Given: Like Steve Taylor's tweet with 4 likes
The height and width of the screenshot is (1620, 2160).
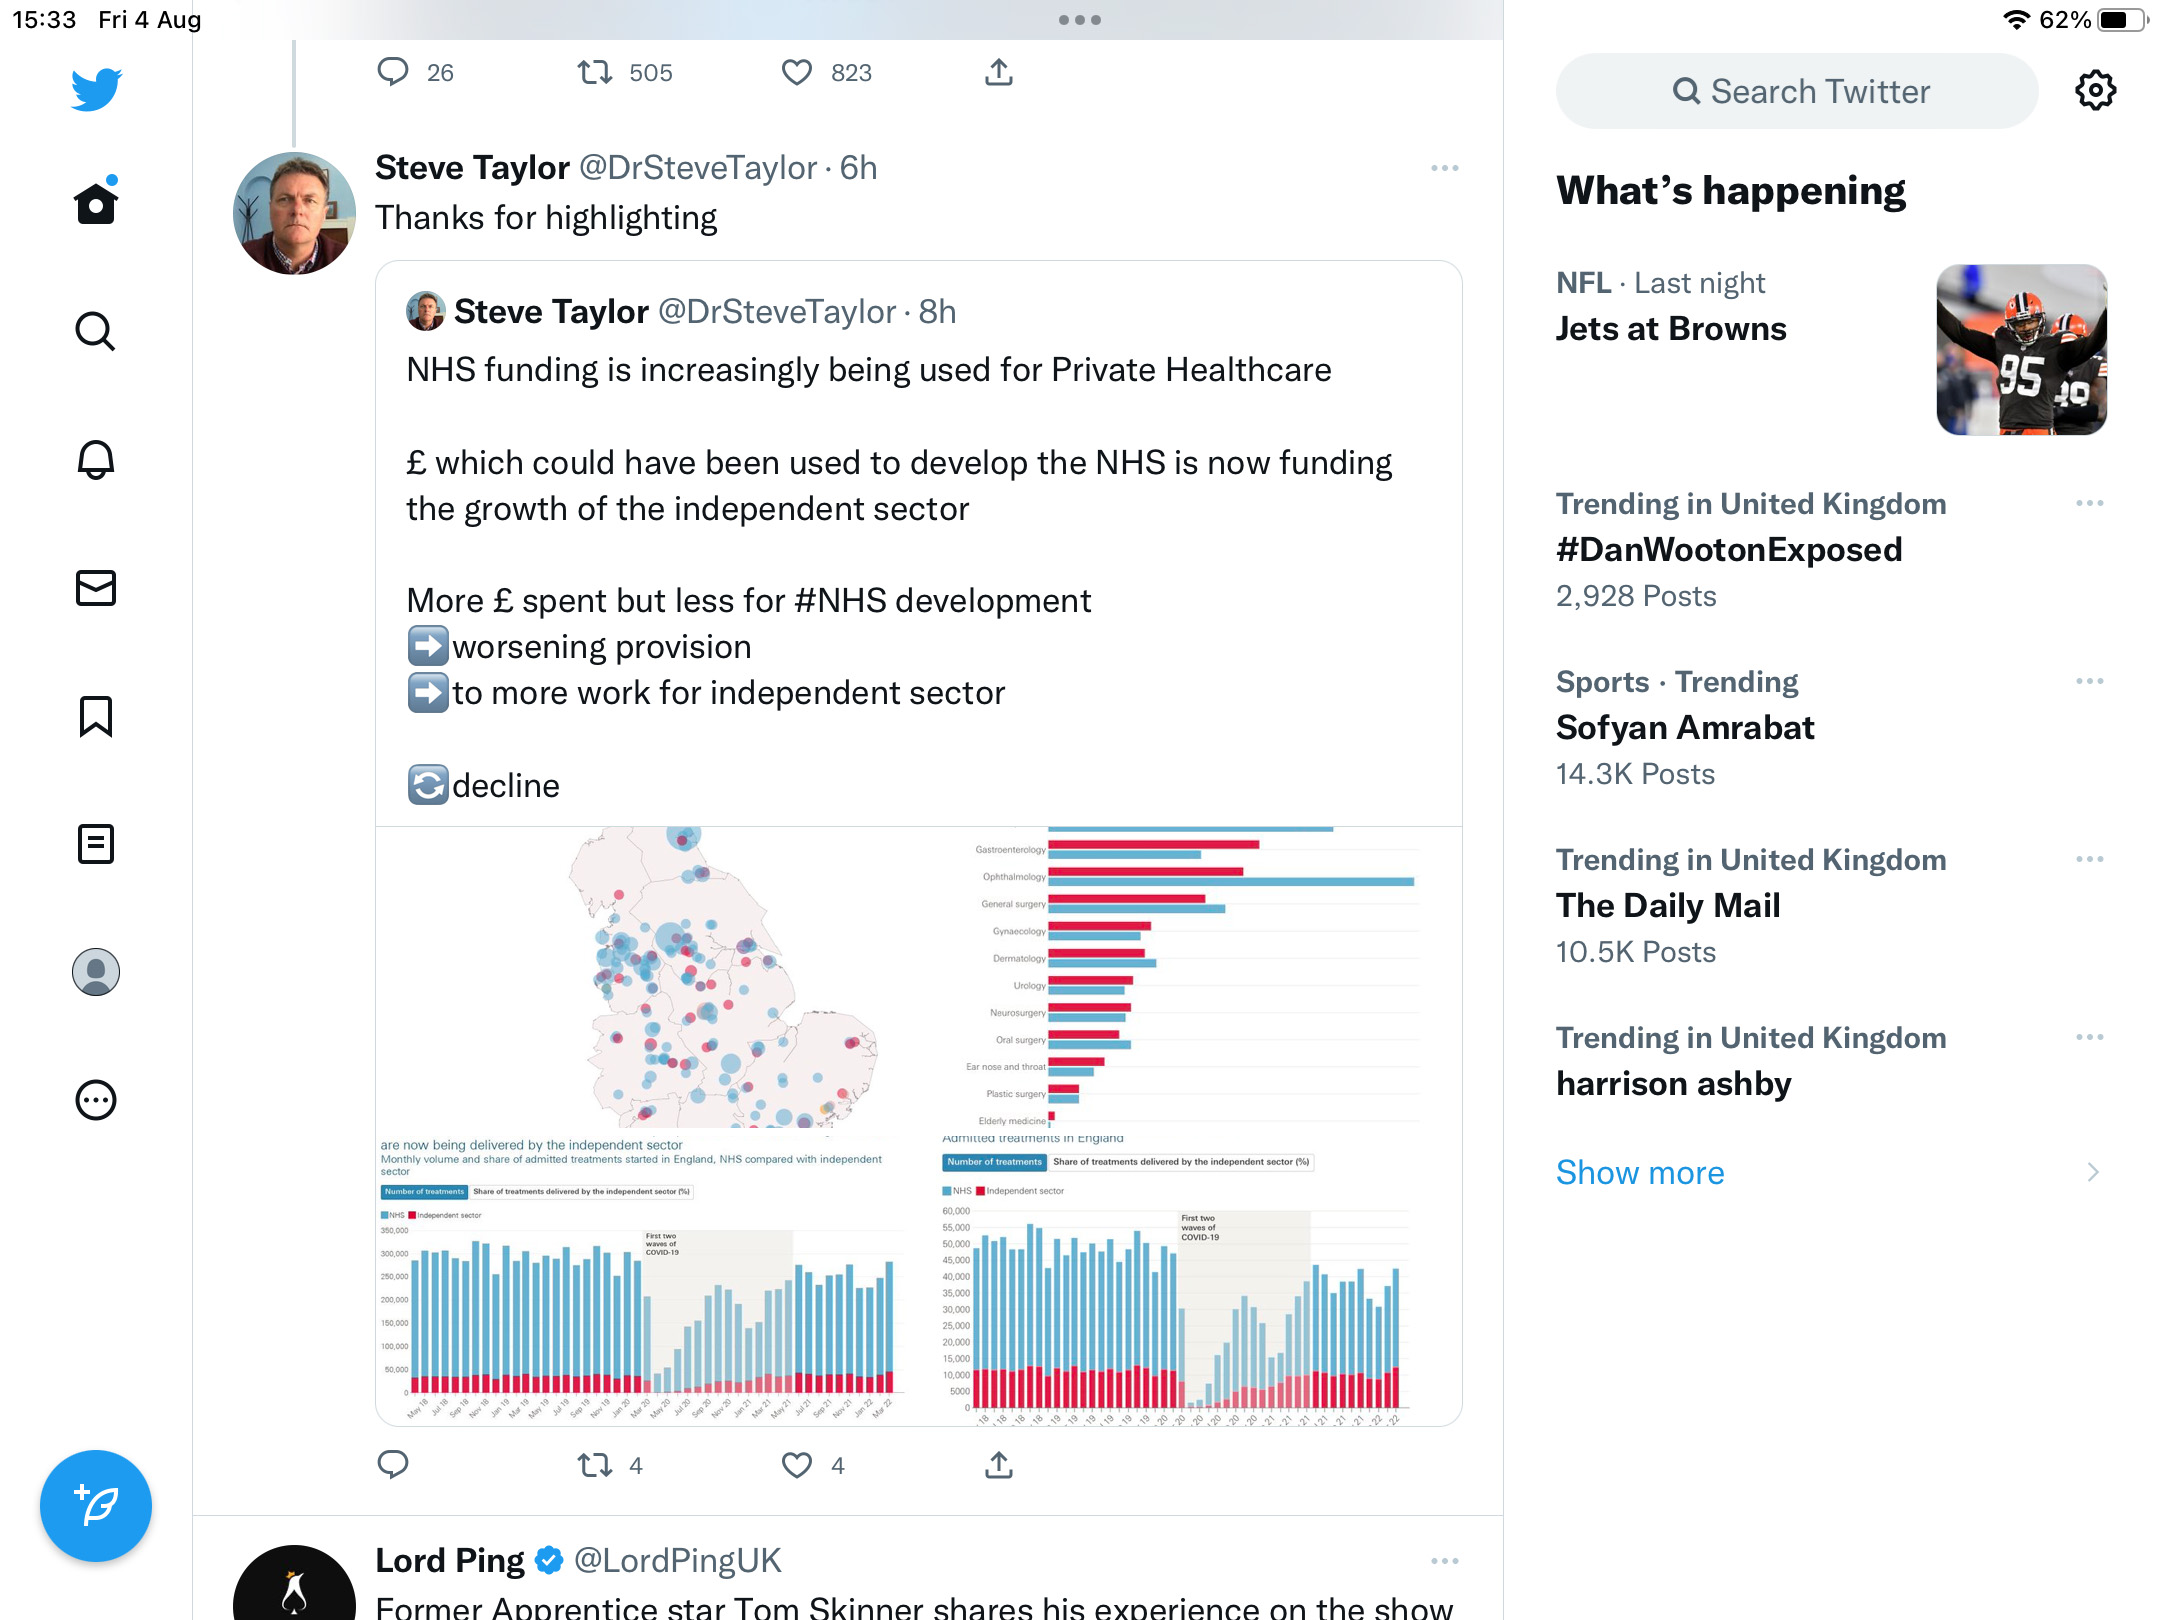Looking at the screenshot, I should pyautogui.click(x=797, y=1465).
